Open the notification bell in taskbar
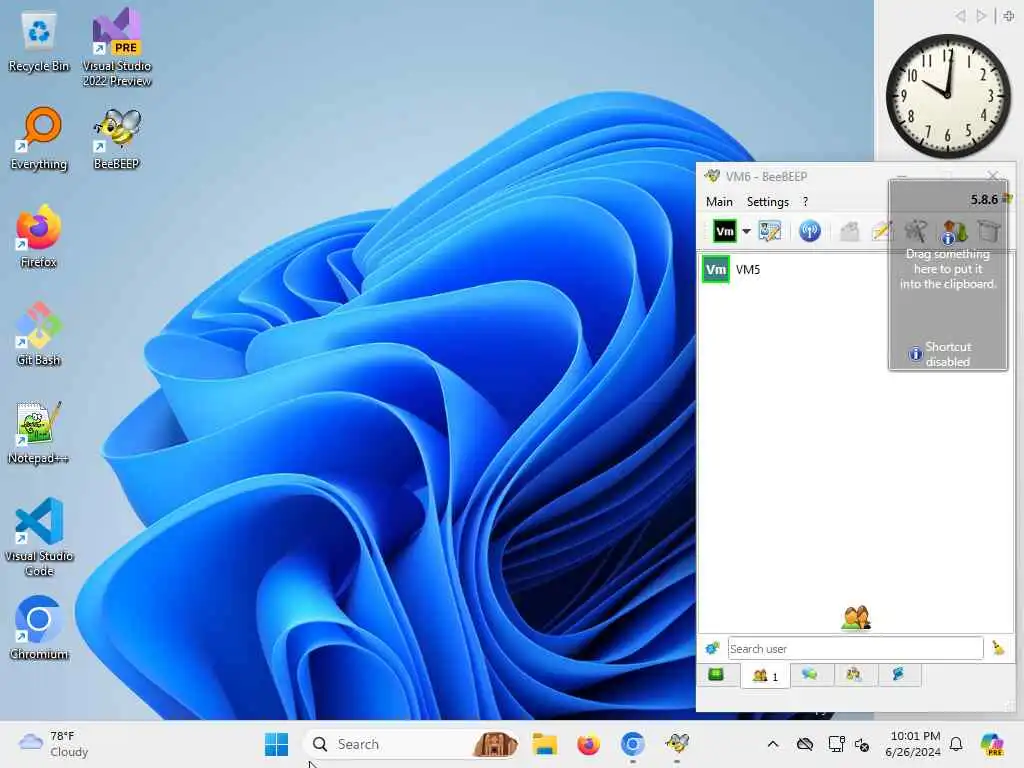Image resolution: width=1024 pixels, height=768 pixels. point(956,744)
